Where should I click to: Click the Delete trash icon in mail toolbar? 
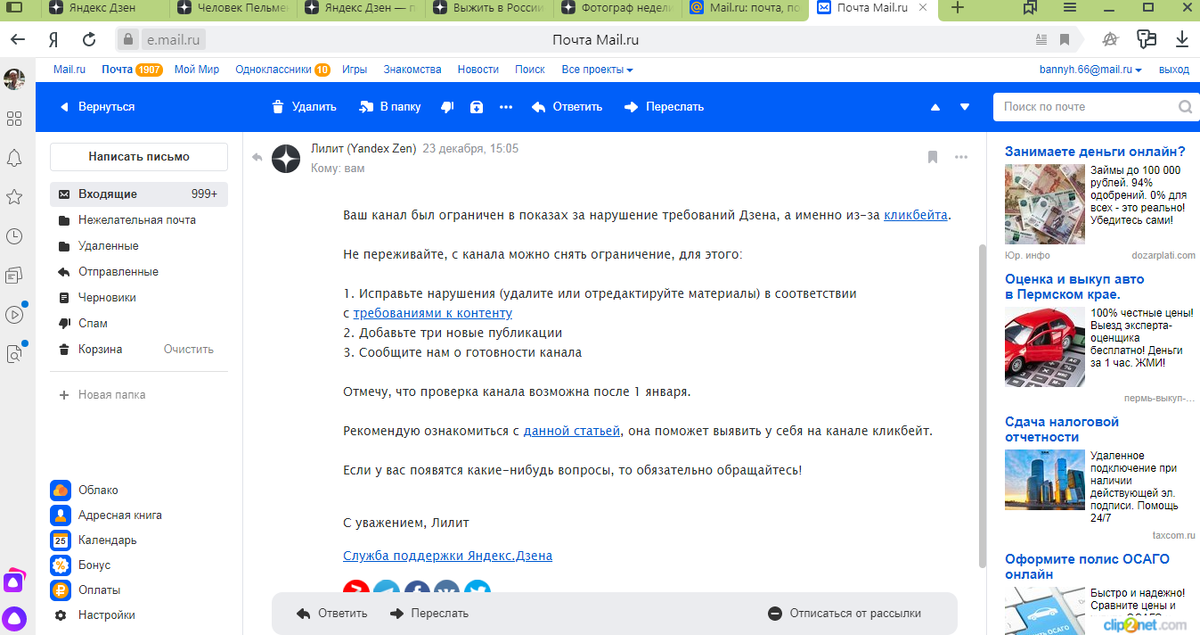click(278, 107)
